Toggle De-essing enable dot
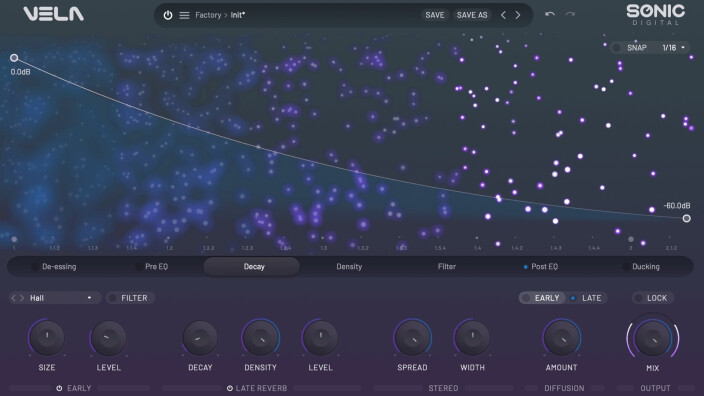This screenshot has height=396, width=704. point(35,267)
